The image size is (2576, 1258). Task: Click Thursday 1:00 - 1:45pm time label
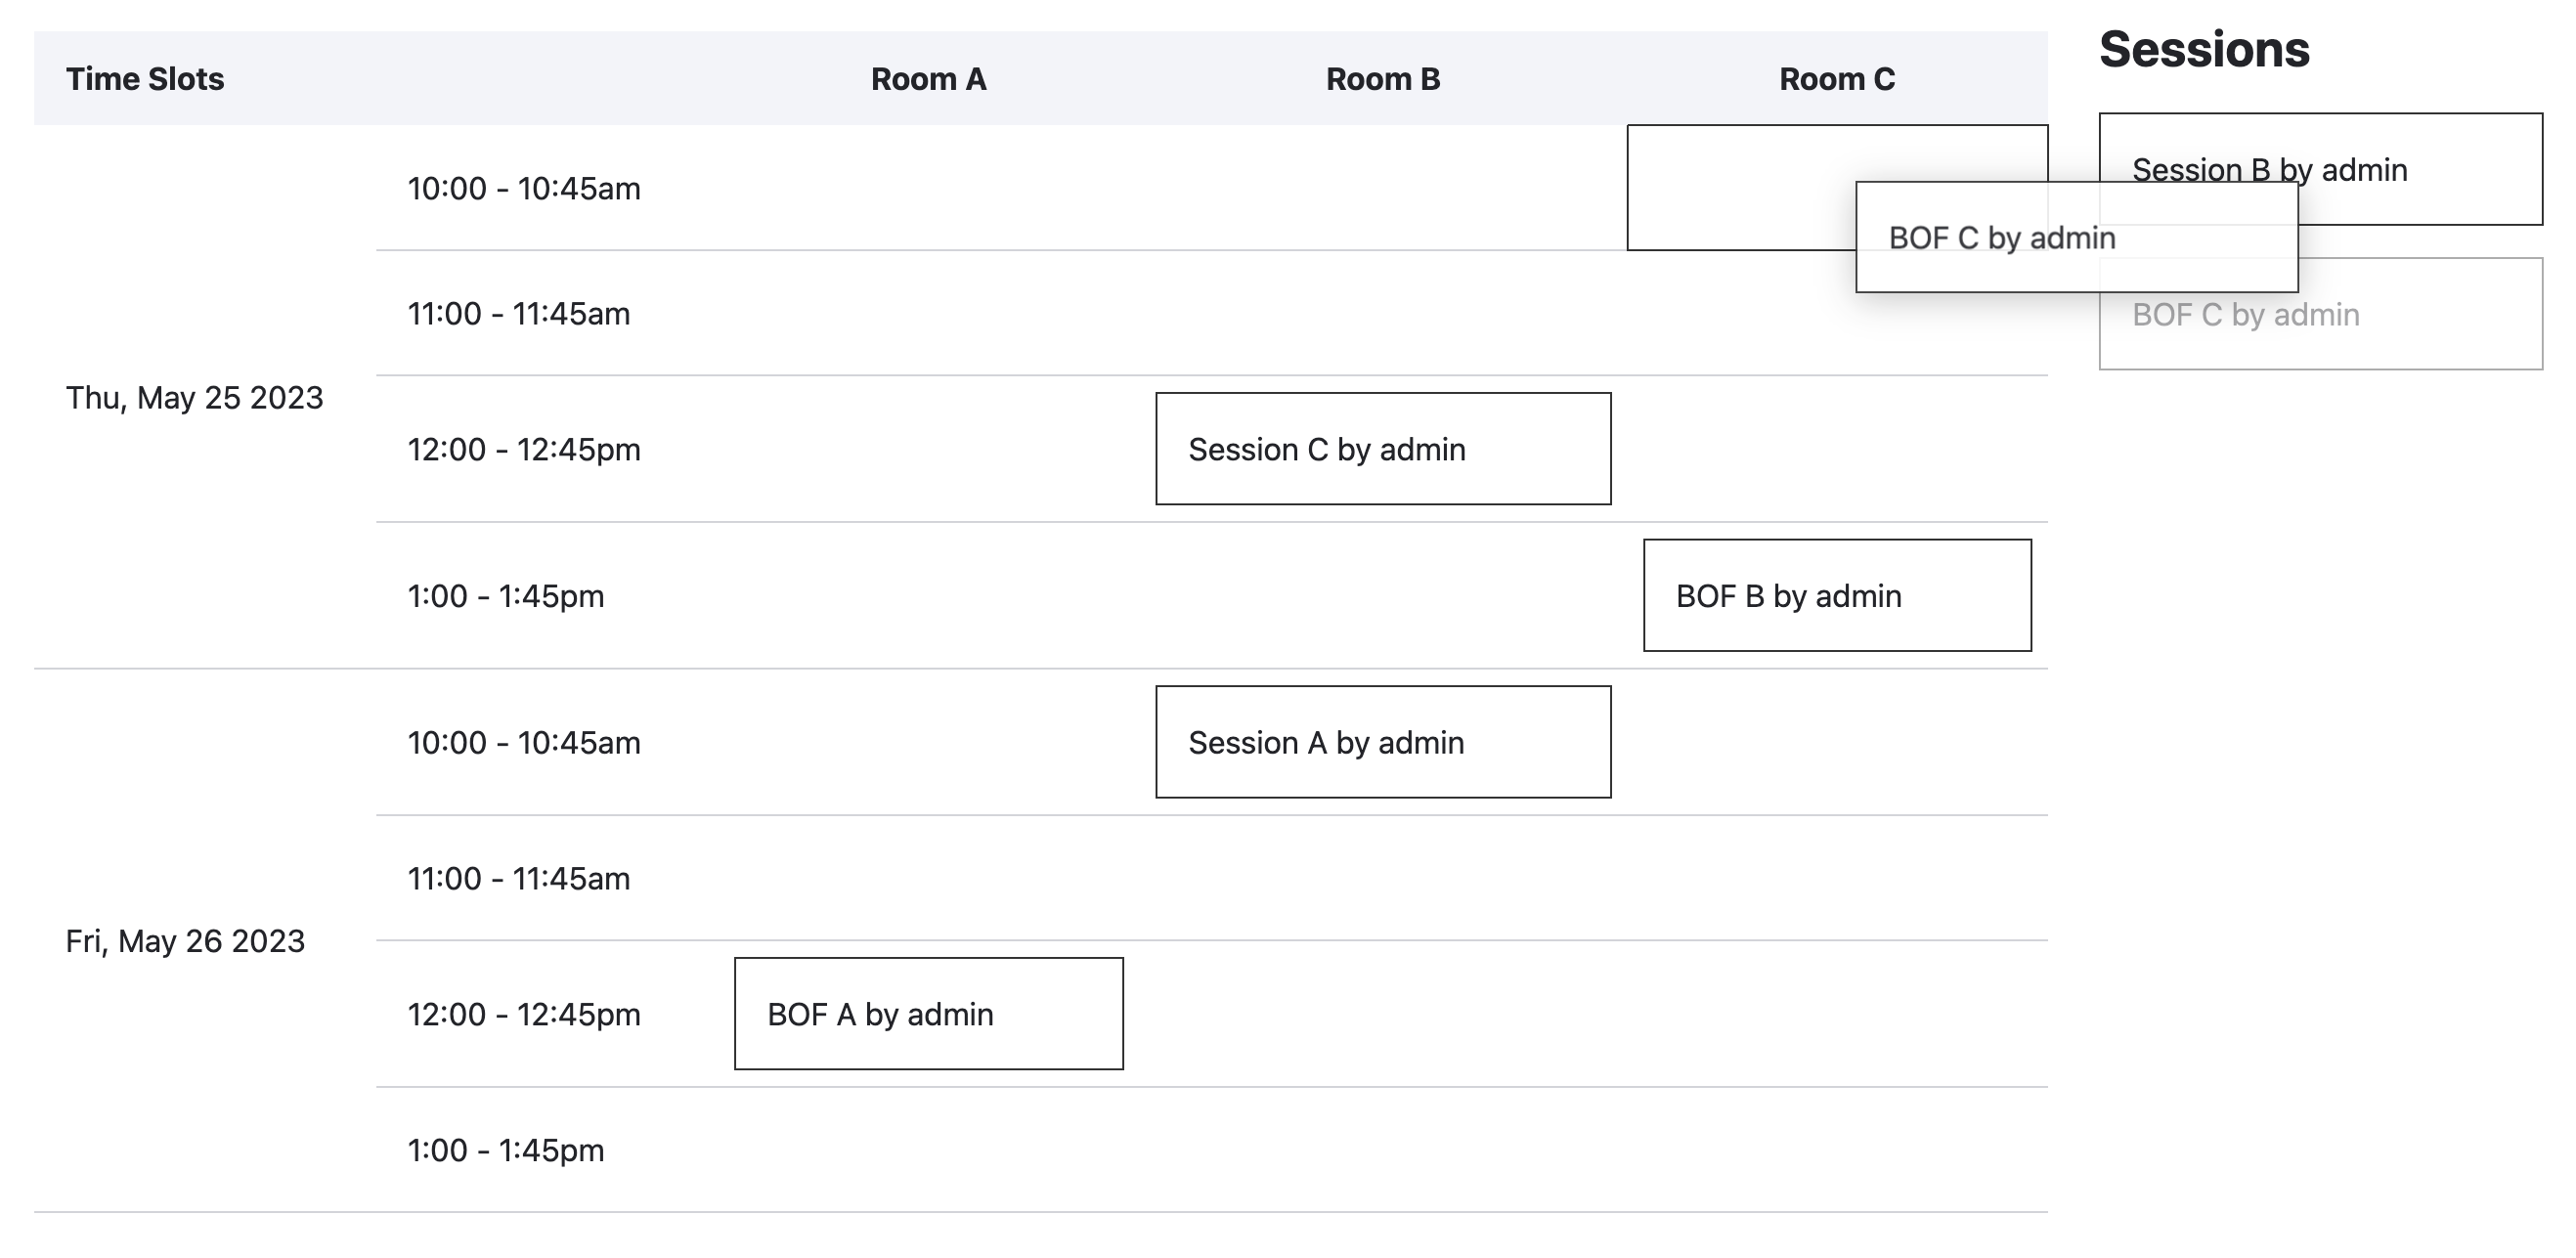(x=506, y=596)
